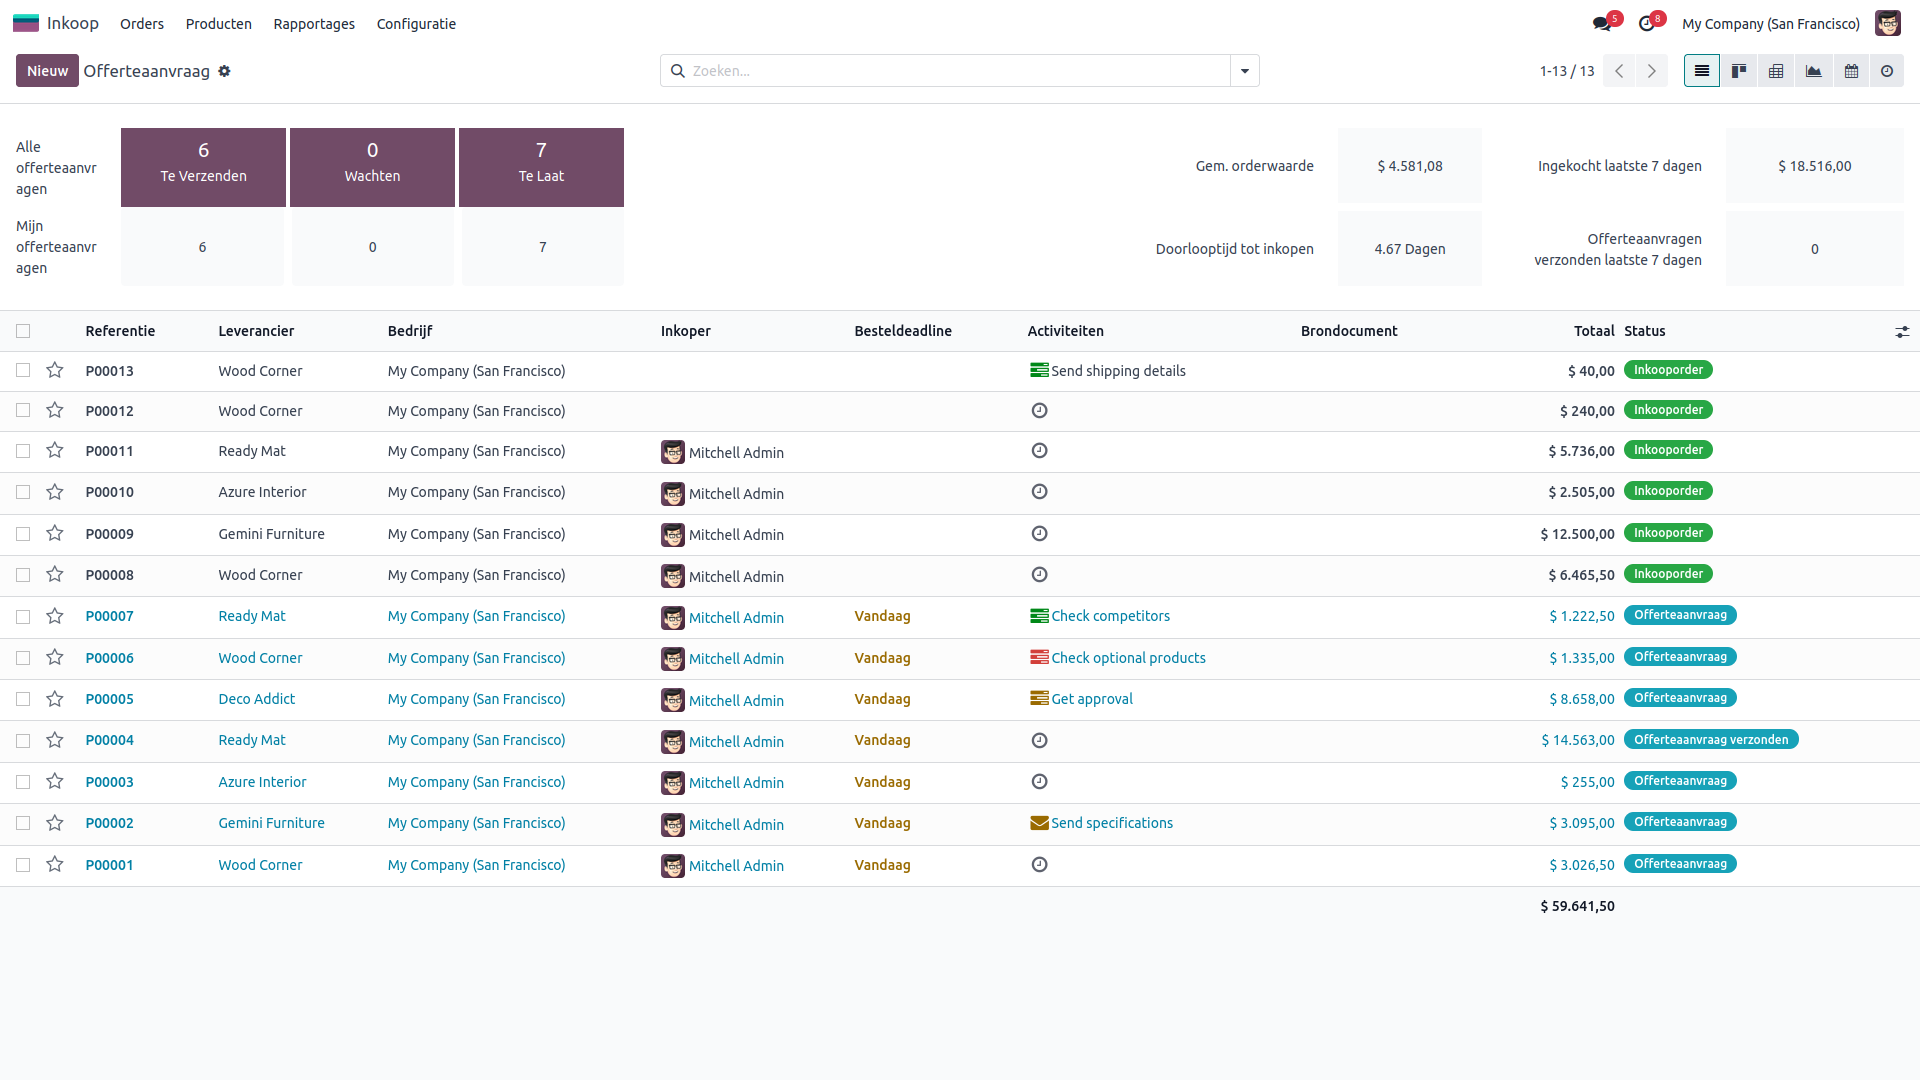Open the discuss messages icon
1920x1080 pixels.
coord(1602,24)
